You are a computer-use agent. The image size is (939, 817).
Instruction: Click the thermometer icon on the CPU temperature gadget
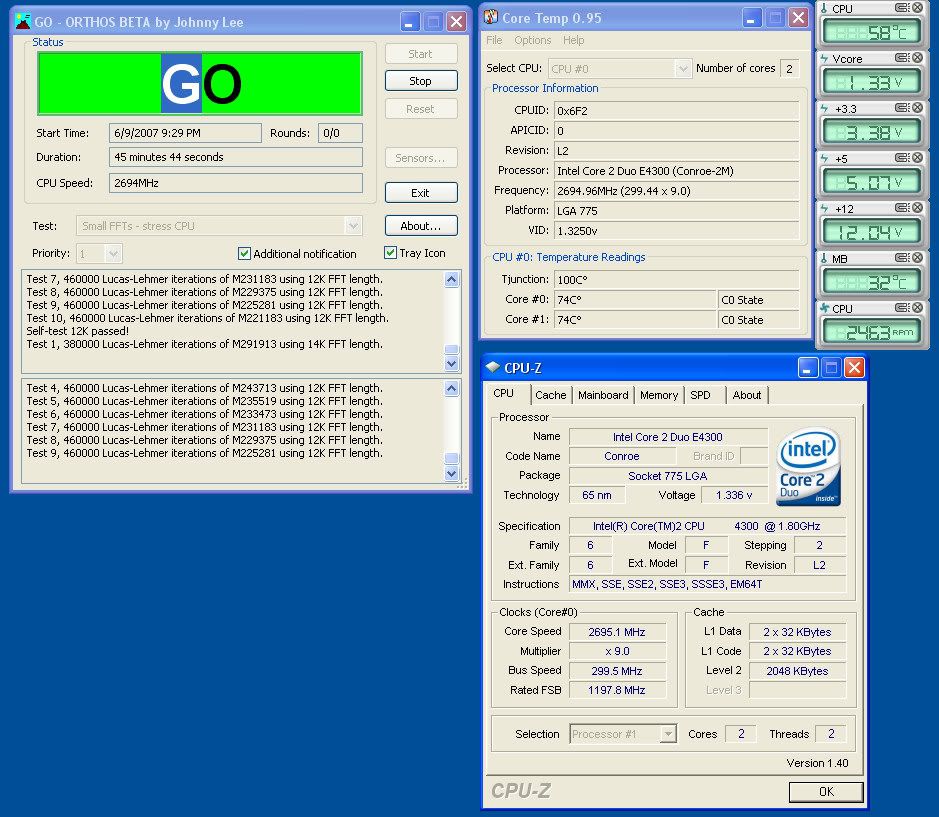pos(824,8)
